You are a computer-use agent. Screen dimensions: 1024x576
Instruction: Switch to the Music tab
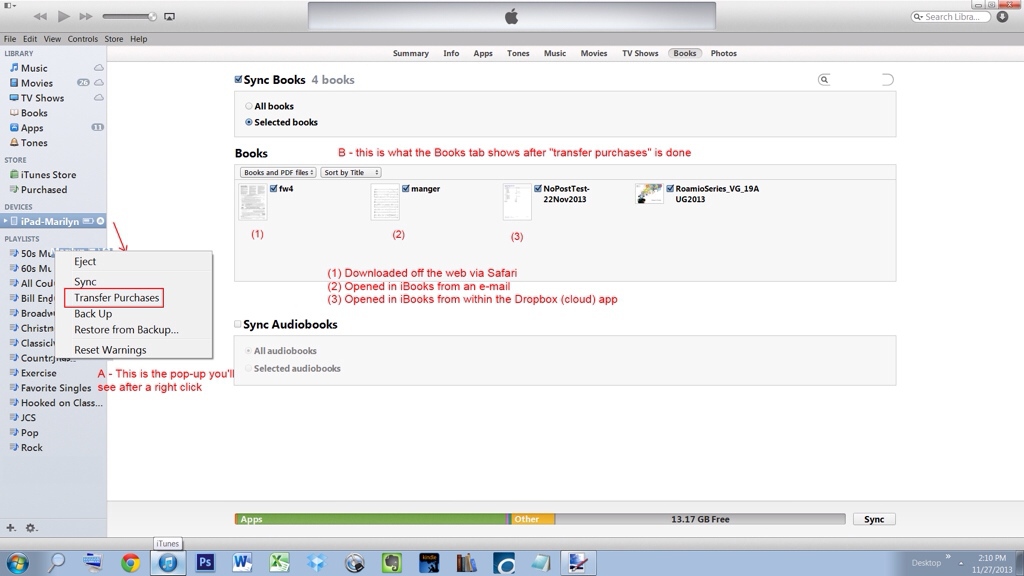(x=555, y=54)
